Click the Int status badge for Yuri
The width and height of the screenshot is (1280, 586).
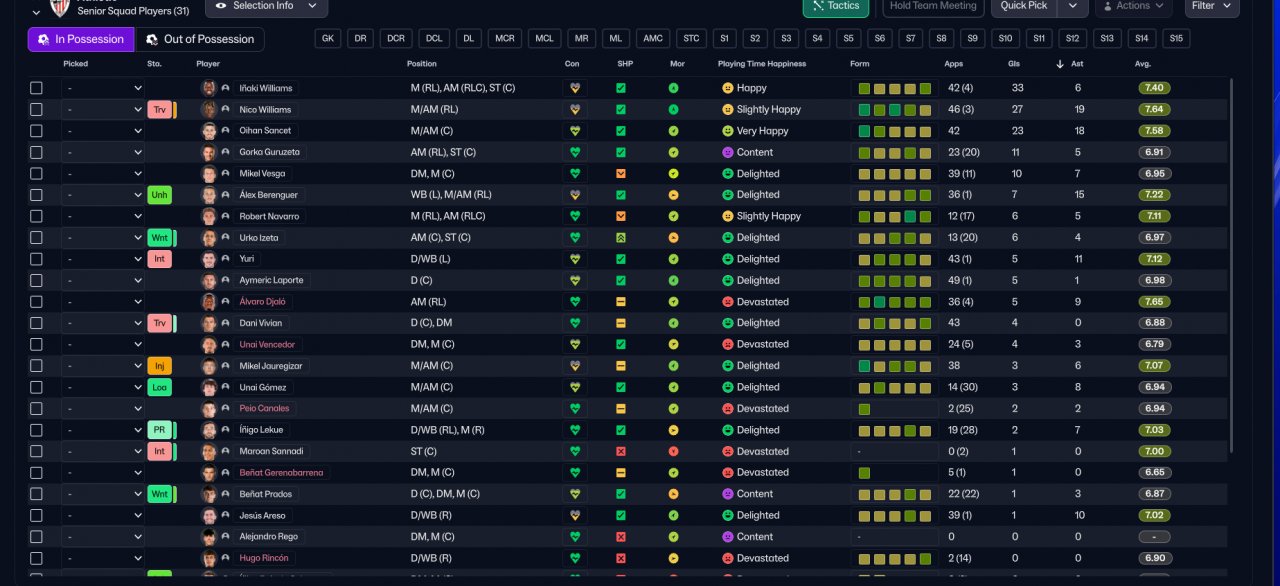coord(159,259)
